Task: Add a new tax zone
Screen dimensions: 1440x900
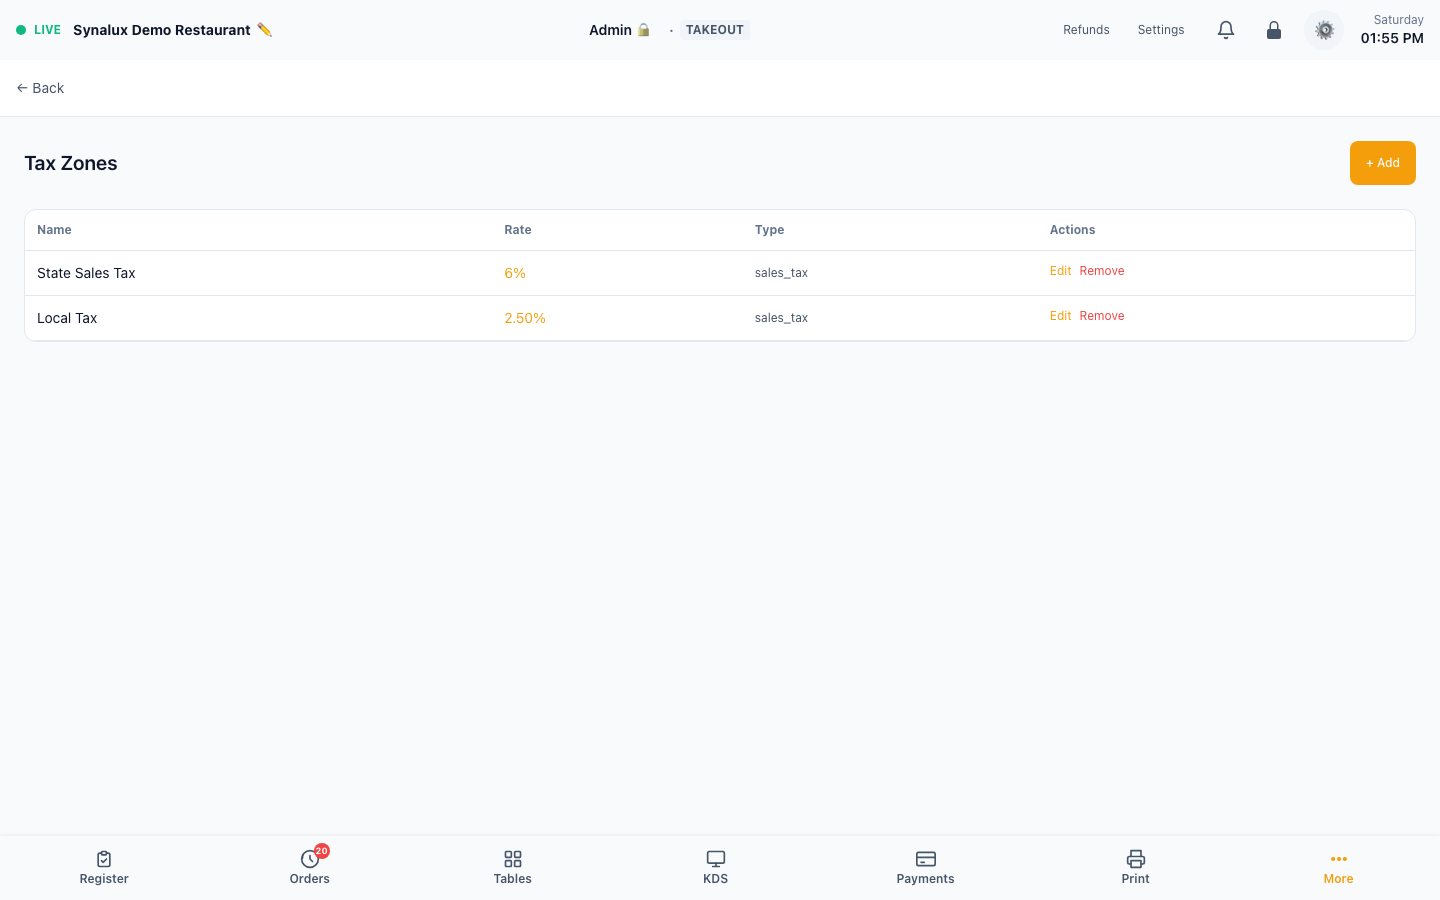Action: tap(1383, 163)
